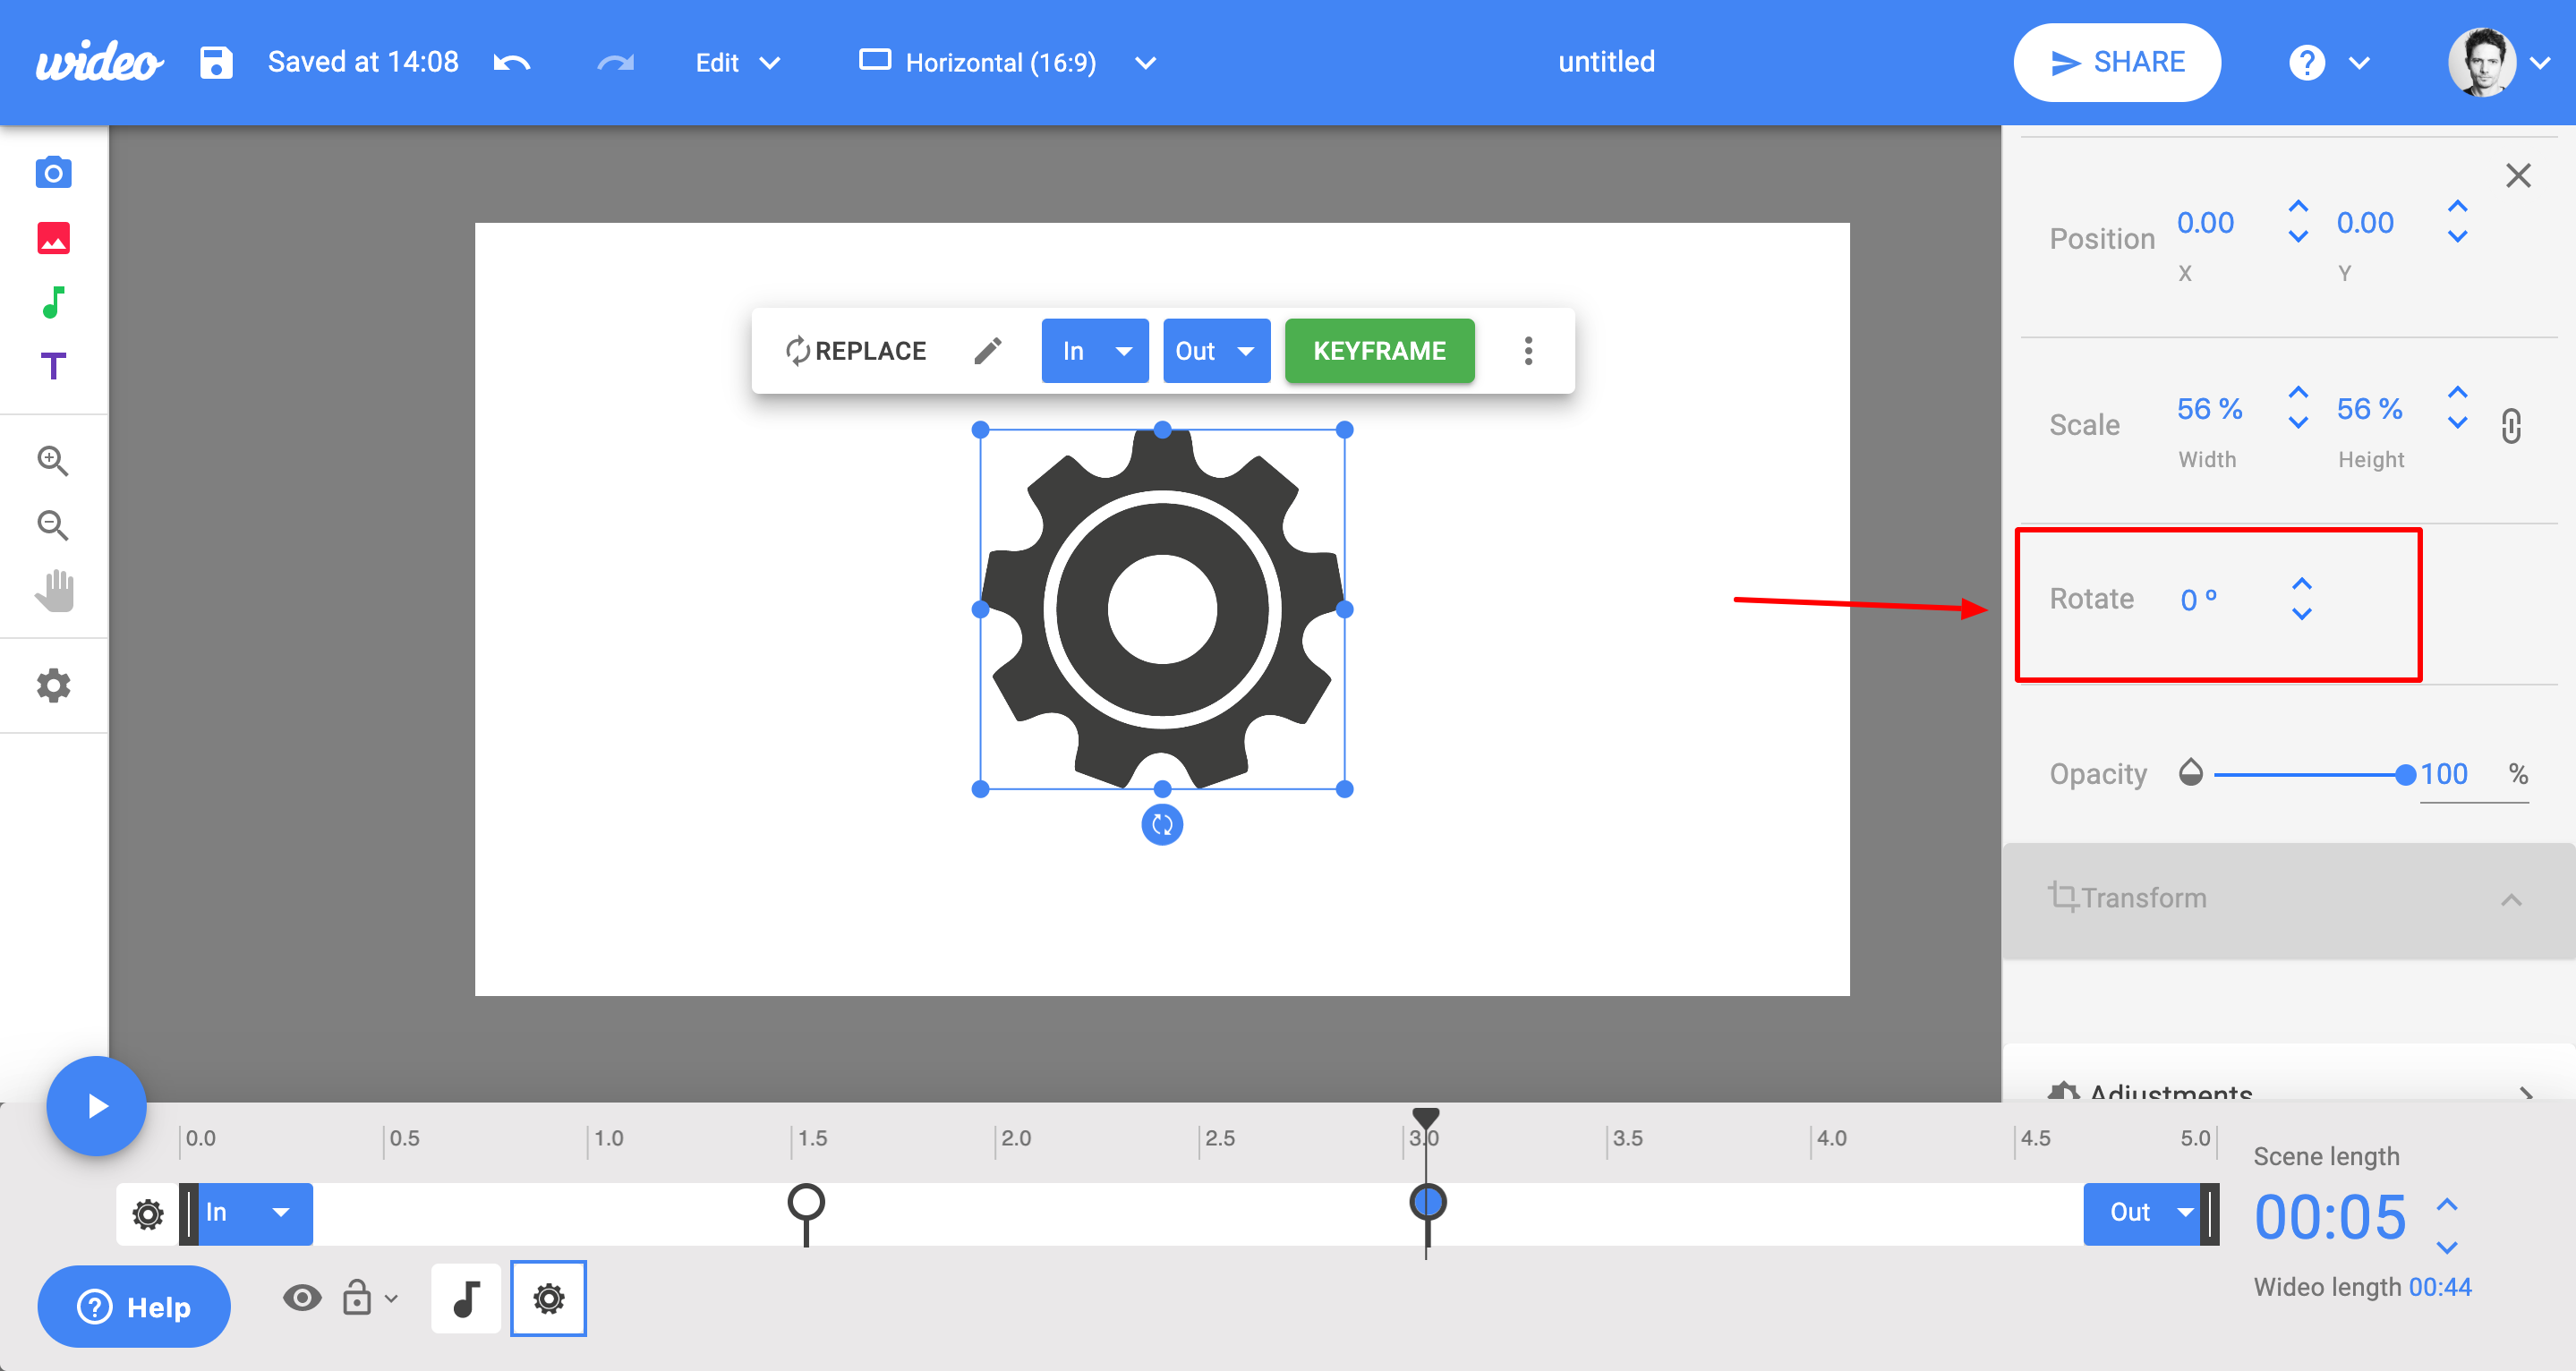
Task: Open the In animation dropdown in floating toolbar
Action: point(1095,351)
